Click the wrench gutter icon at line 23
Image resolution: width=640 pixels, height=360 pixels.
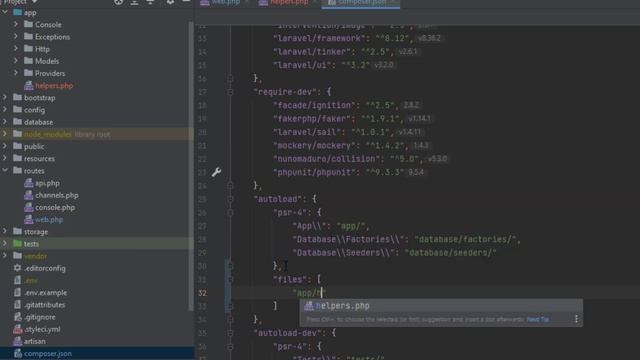pyautogui.click(x=216, y=172)
